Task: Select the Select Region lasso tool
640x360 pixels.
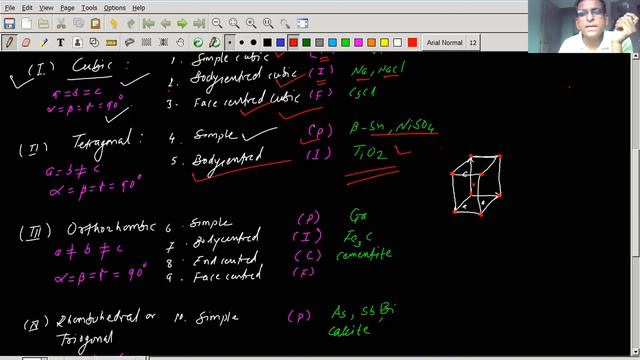Action: (129, 42)
